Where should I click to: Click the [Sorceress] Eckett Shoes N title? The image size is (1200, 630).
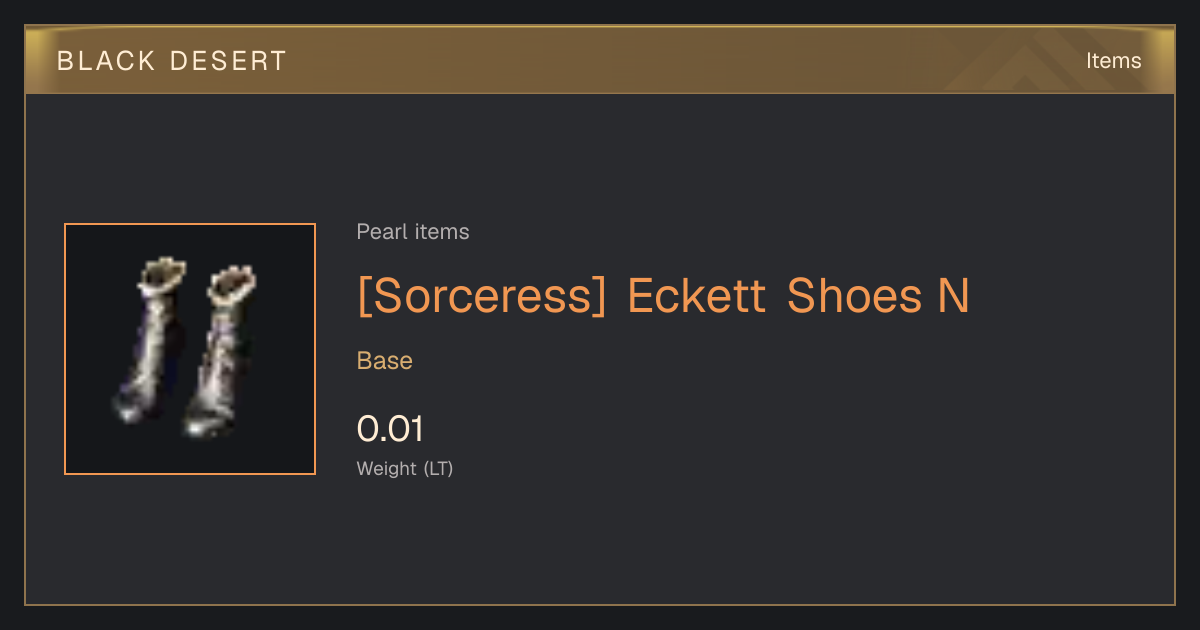(663, 296)
